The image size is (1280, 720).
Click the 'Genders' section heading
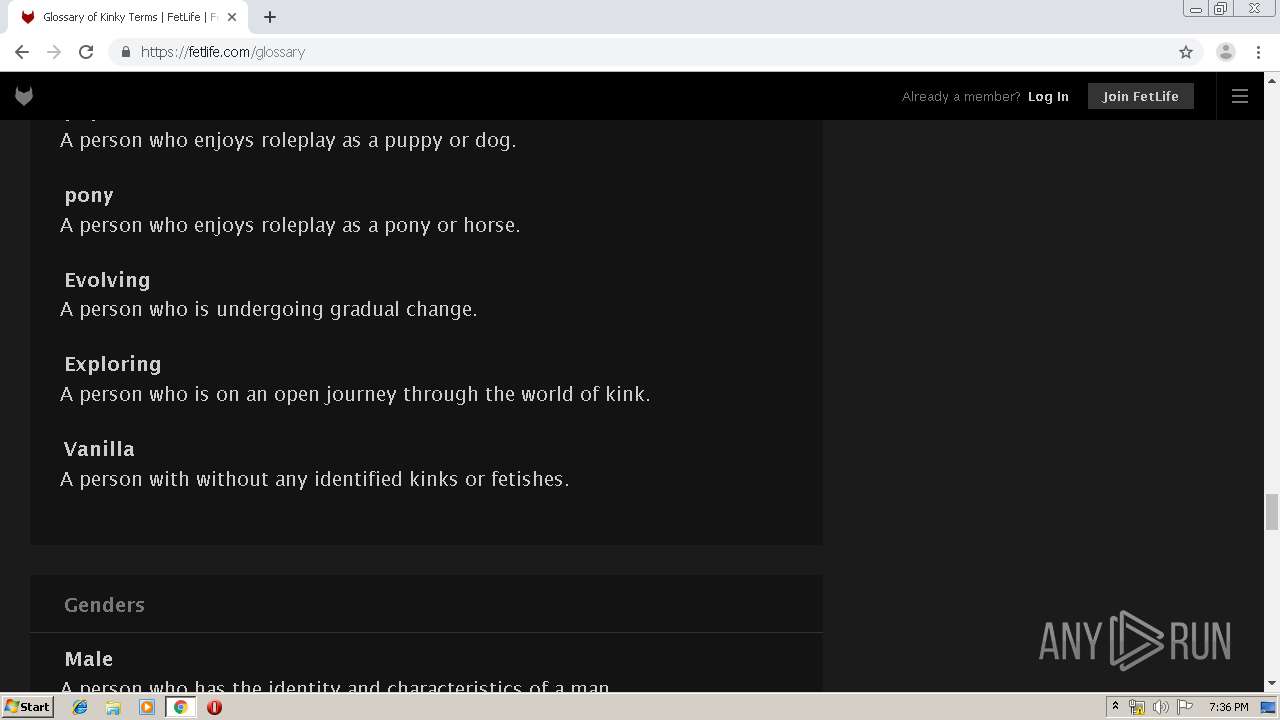click(x=104, y=605)
